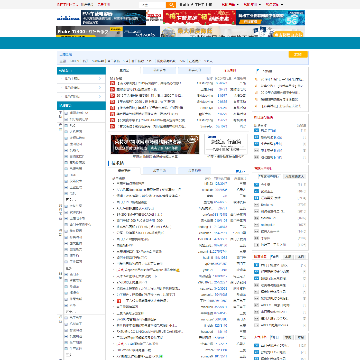Viewport: 360px width, 360px height.
Task: Open the blue 5G banner advertisement
Action: click(x=270, y=18)
